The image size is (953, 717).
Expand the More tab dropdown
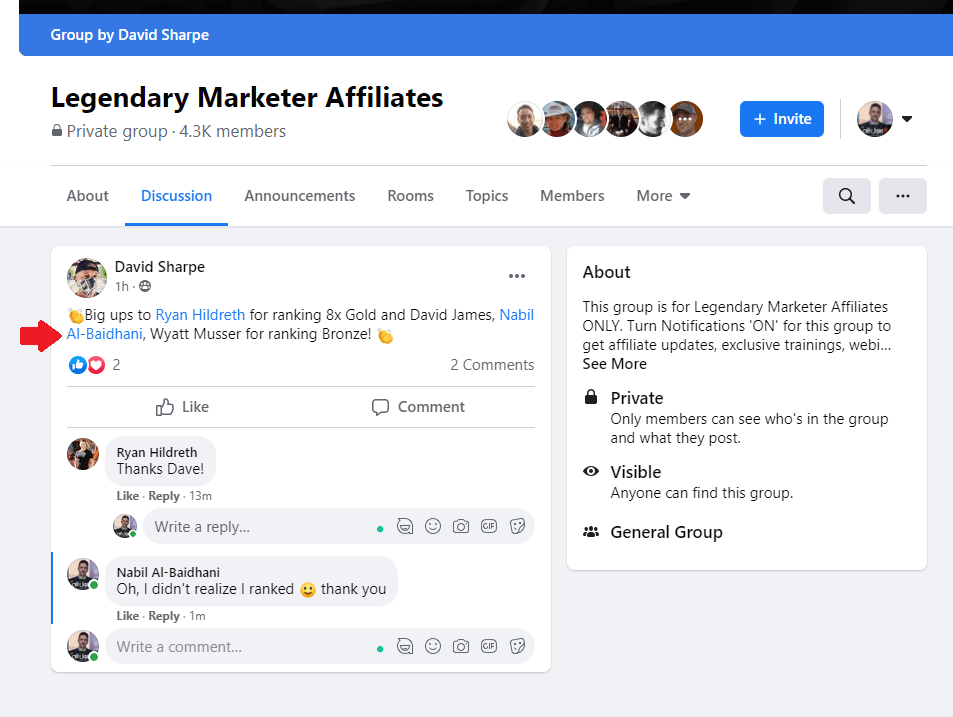tap(663, 196)
